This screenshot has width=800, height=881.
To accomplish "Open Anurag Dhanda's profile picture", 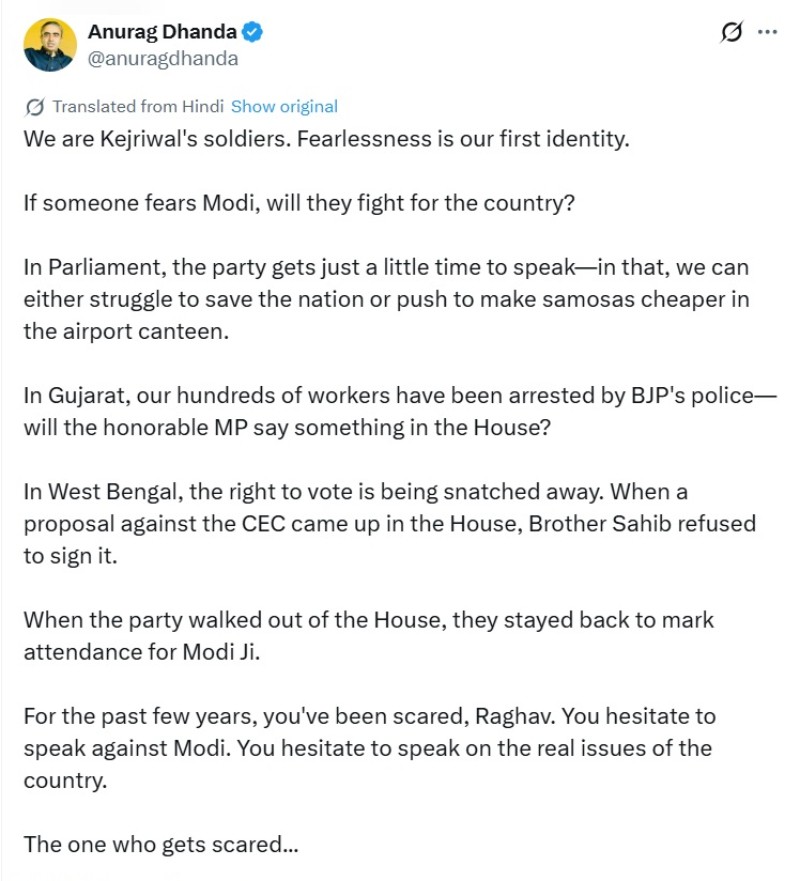I will pyautogui.click(x=50, y=45).
